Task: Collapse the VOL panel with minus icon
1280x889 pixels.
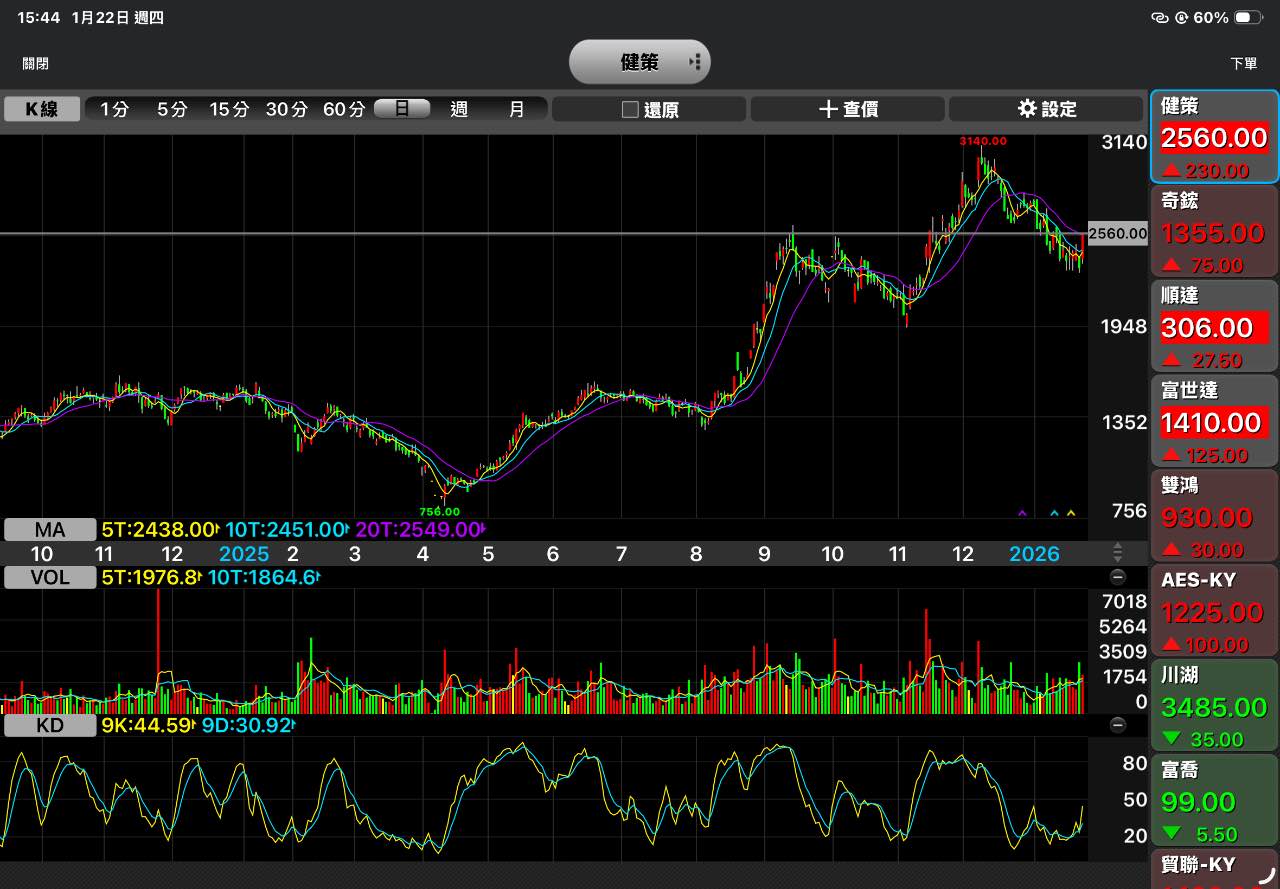Action: pyautogui.click(x=1118, y=577)
